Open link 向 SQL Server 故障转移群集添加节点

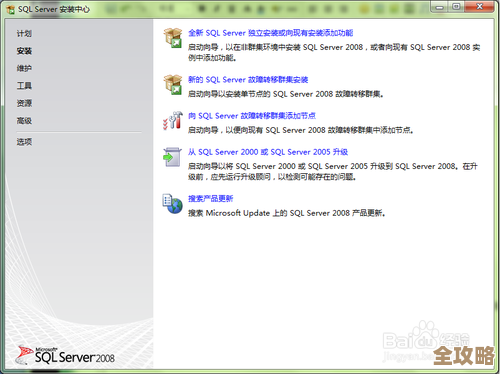[x=252, y=115]
